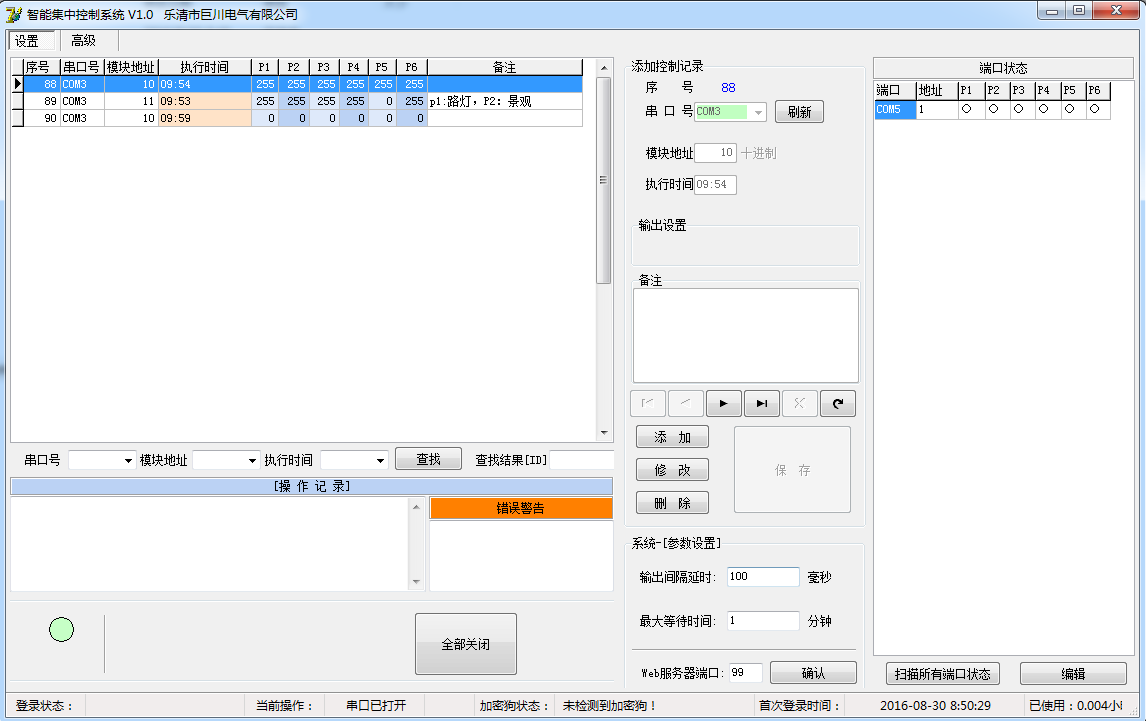1146x721 pixels.
Task: Toggle P6 status circle for COM5
Action: coord(1094,110)
